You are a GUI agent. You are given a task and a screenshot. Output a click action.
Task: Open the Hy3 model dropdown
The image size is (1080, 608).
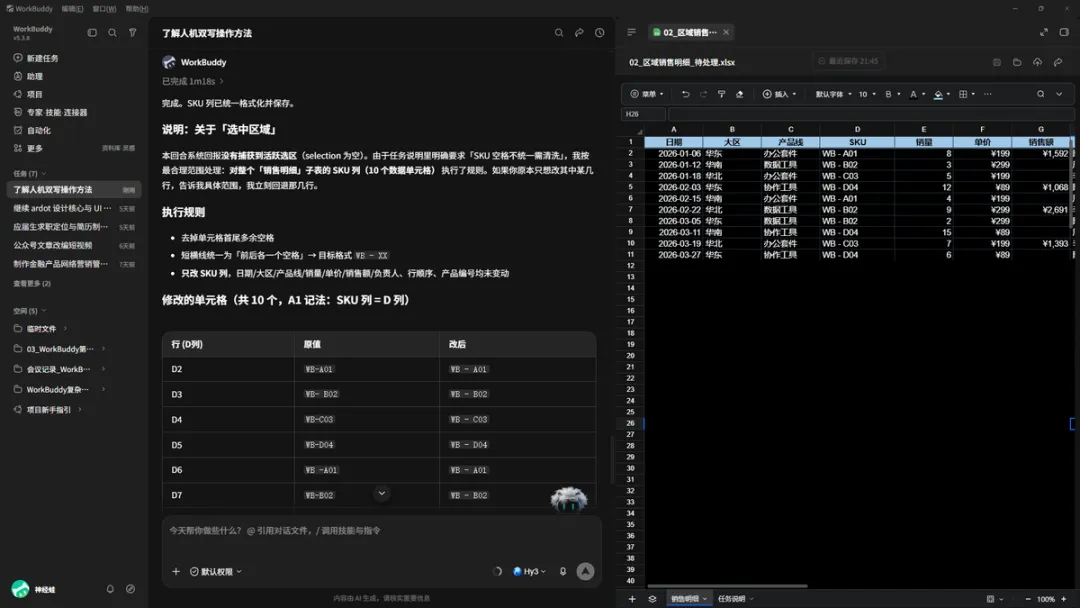coord(529,572)
